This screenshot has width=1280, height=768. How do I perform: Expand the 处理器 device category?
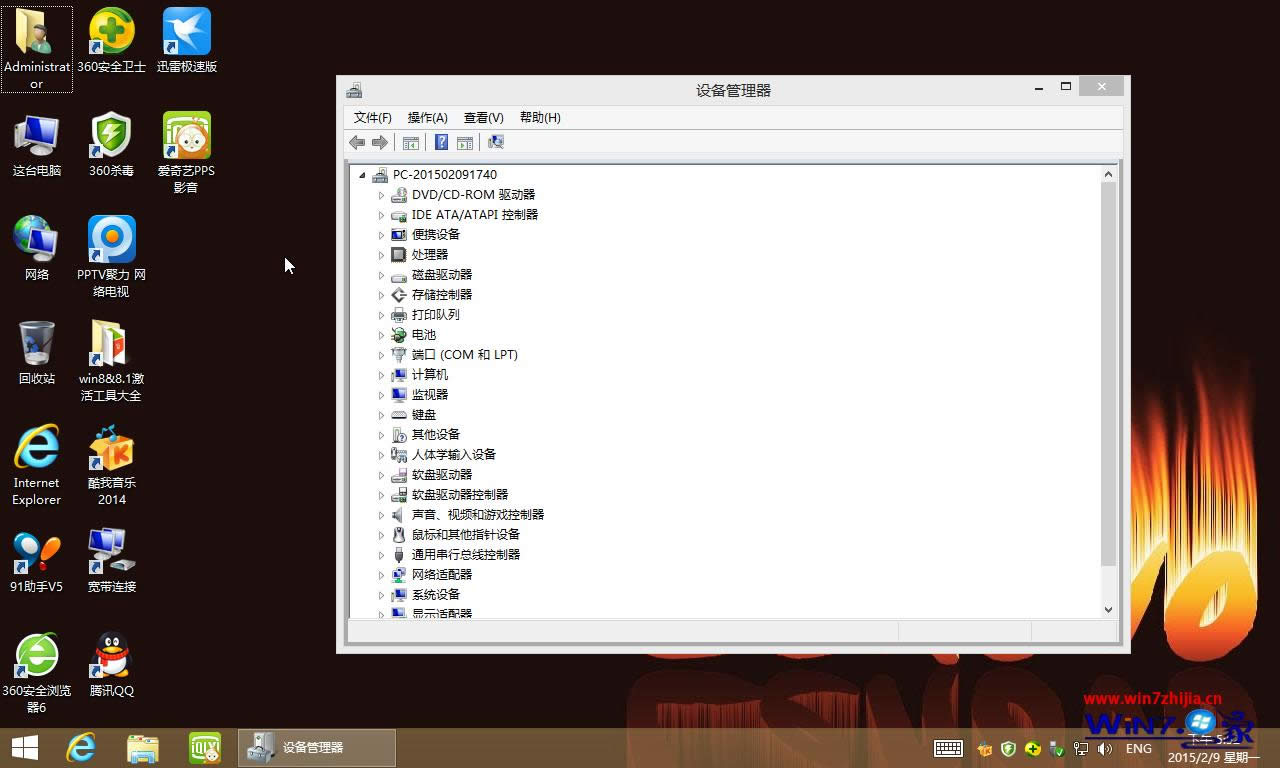pyautogui.click(x=382, y=254)
